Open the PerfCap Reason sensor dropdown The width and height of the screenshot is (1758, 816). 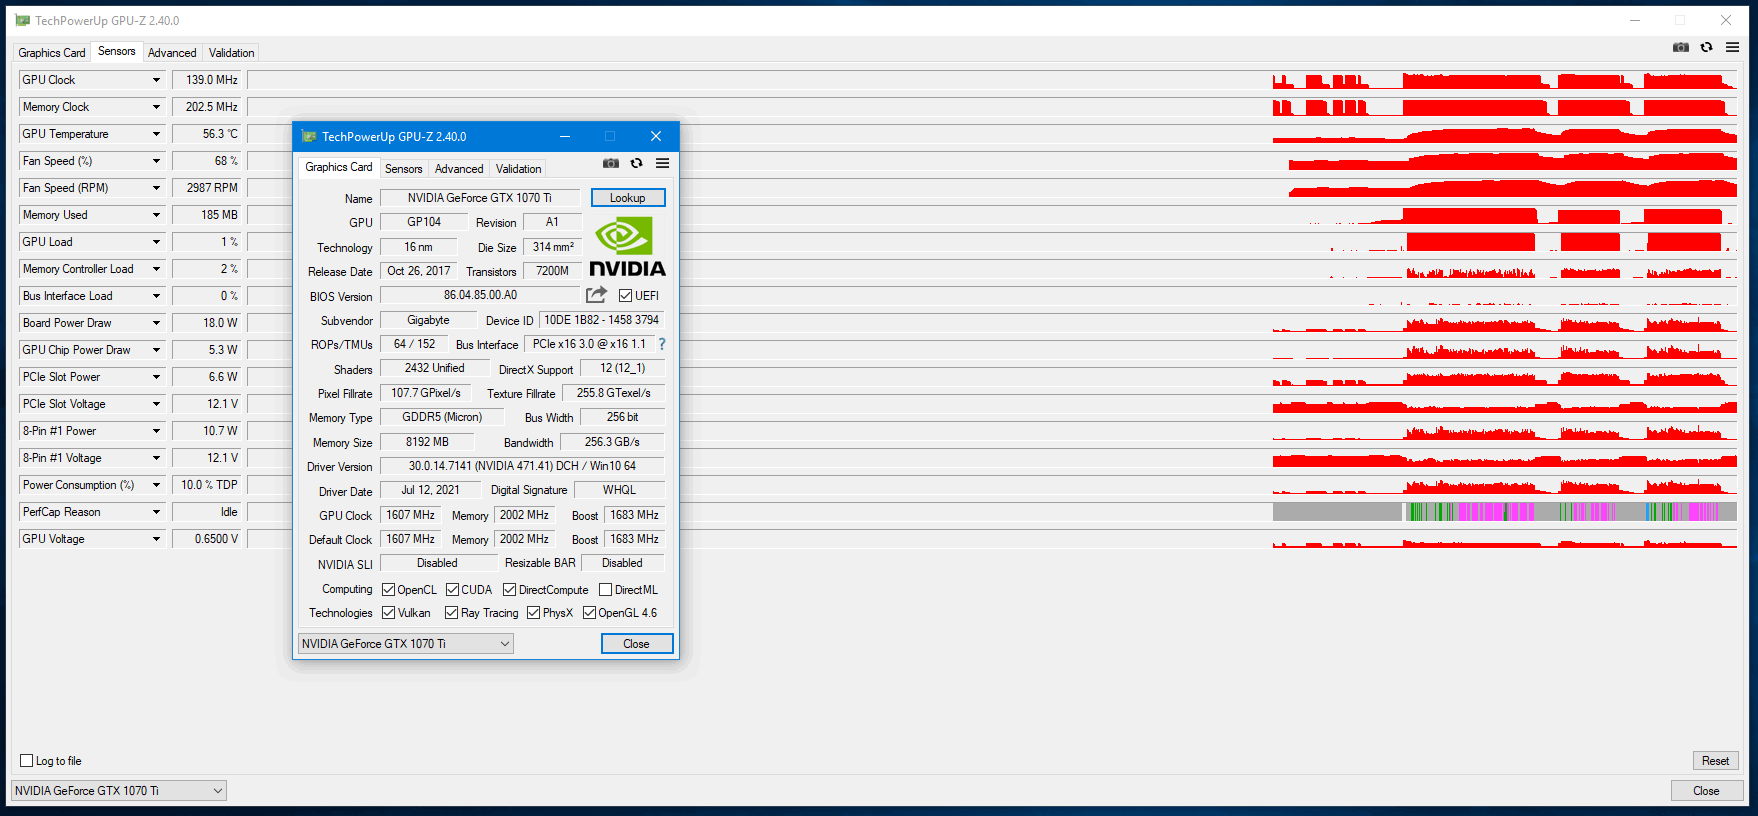coord(156,512)
